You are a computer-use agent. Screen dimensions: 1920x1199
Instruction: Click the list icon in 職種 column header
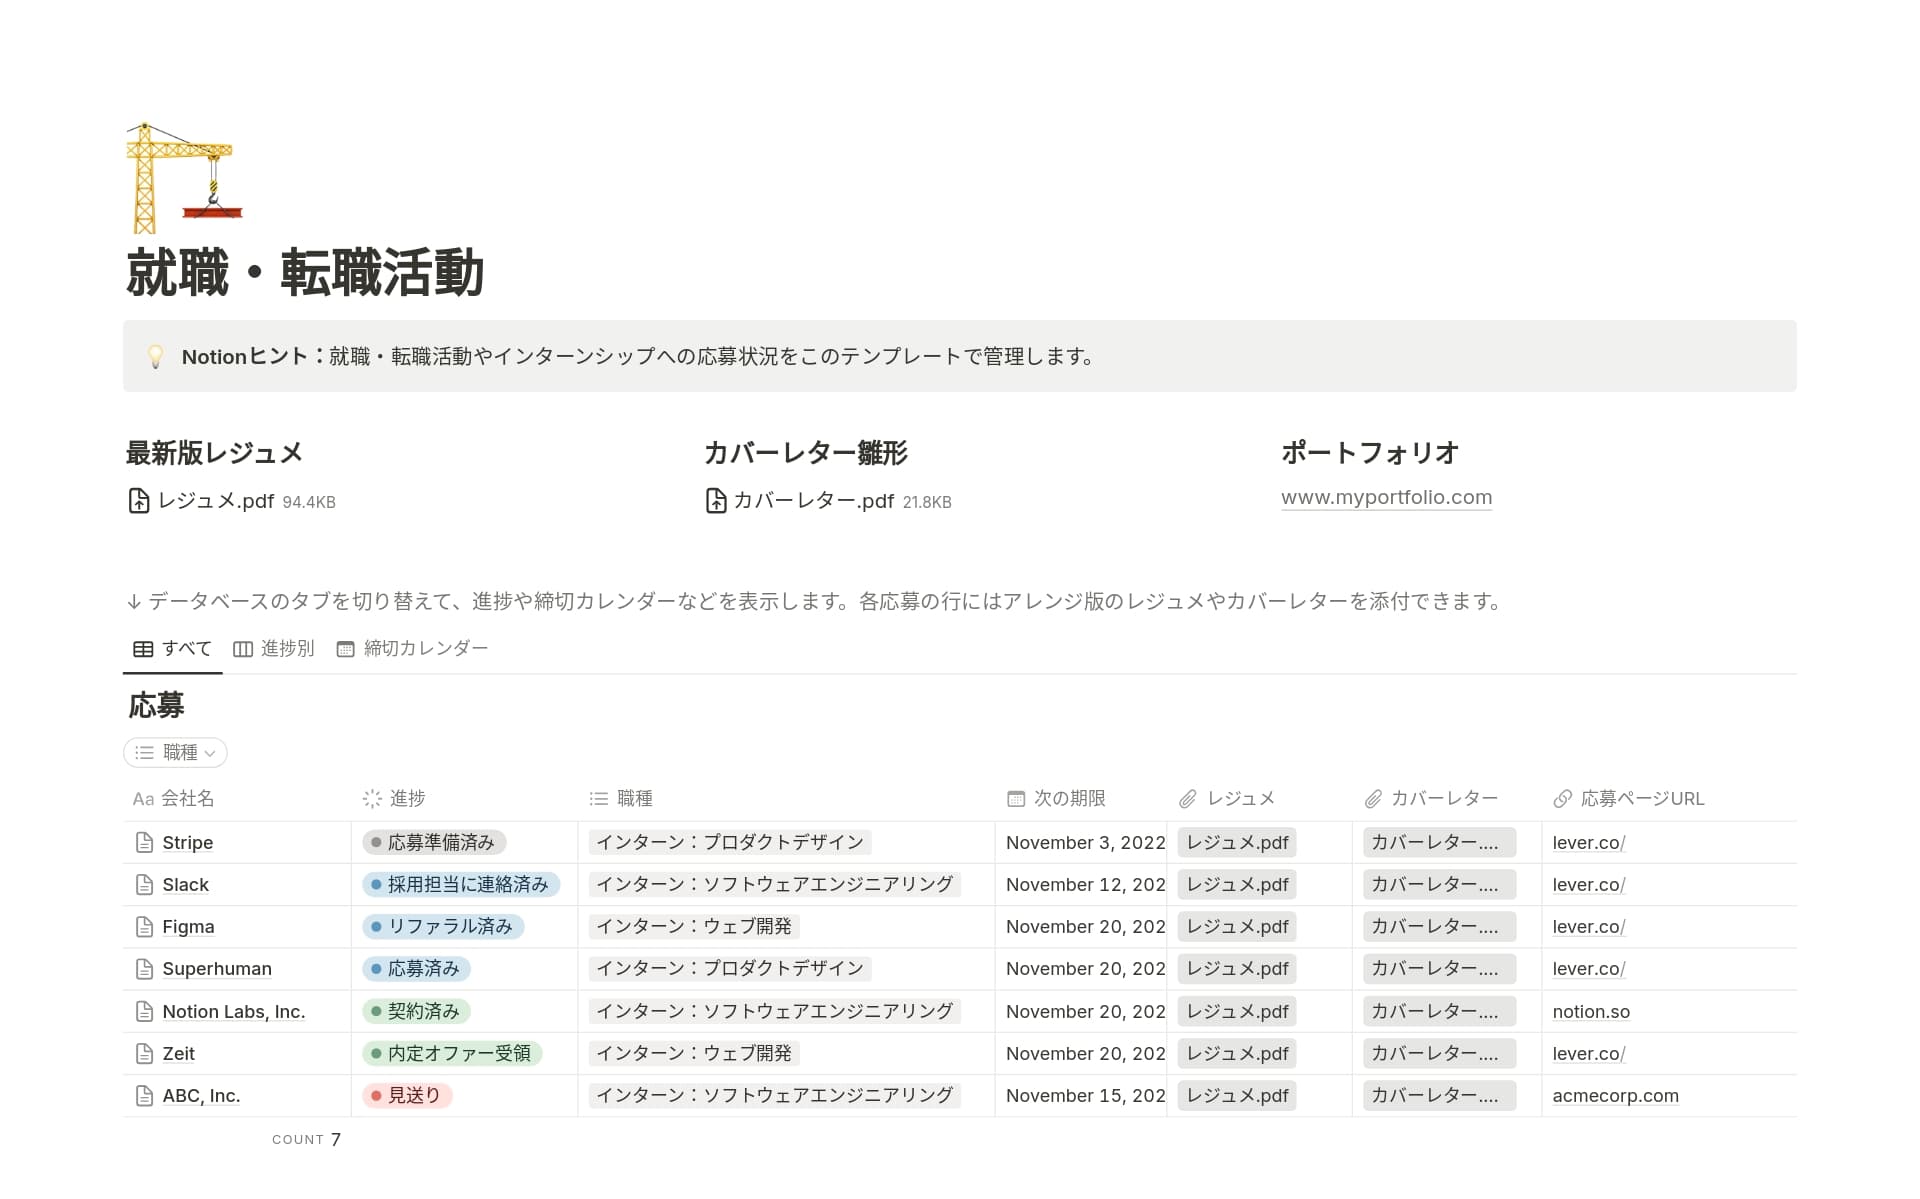click(597, 798)
